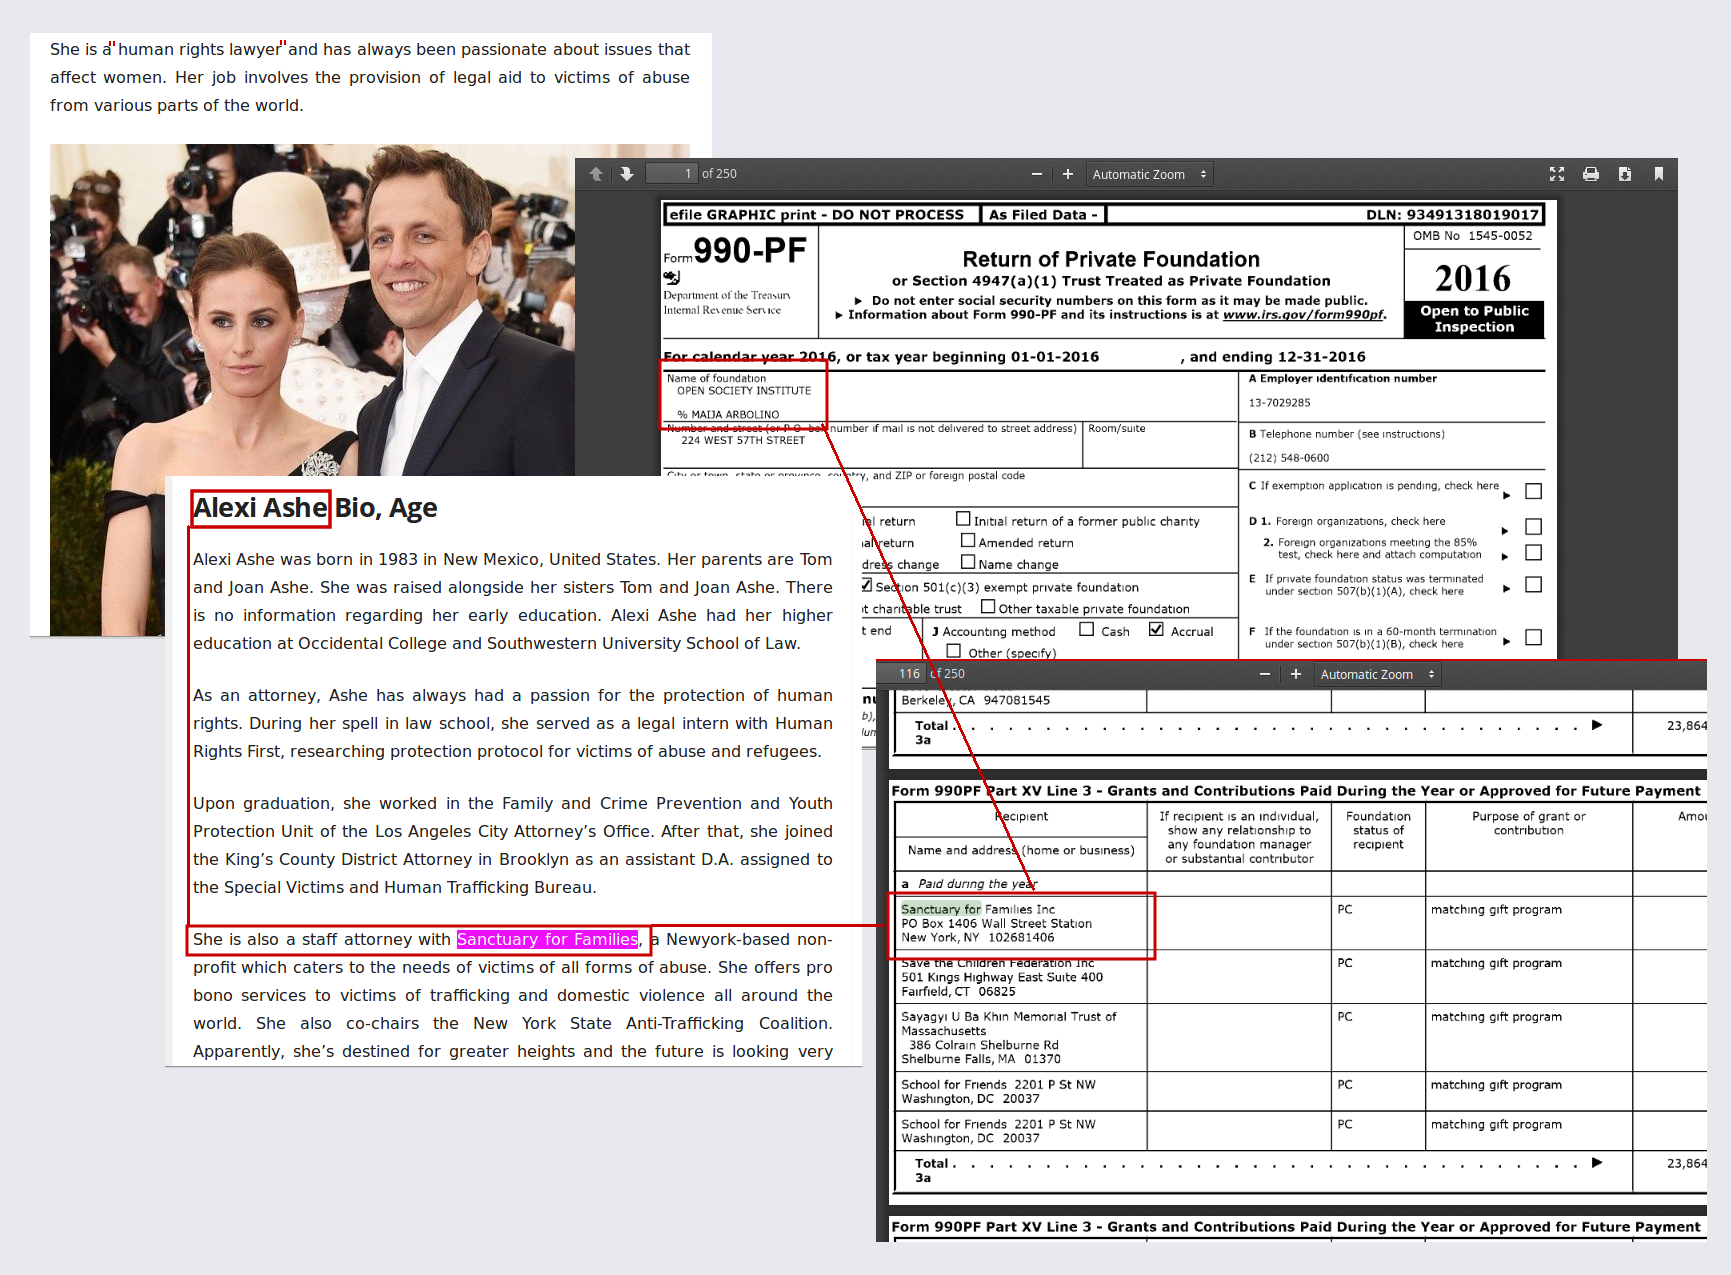The image size is (1731, 1275).
Task: Click first School for Friends 2201 P St row
Action: tap(1022, 1092)
